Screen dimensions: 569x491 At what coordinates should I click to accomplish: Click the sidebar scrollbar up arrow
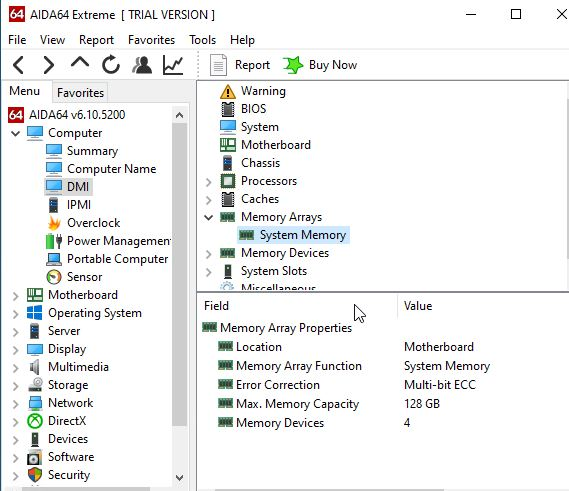point(179,115)
